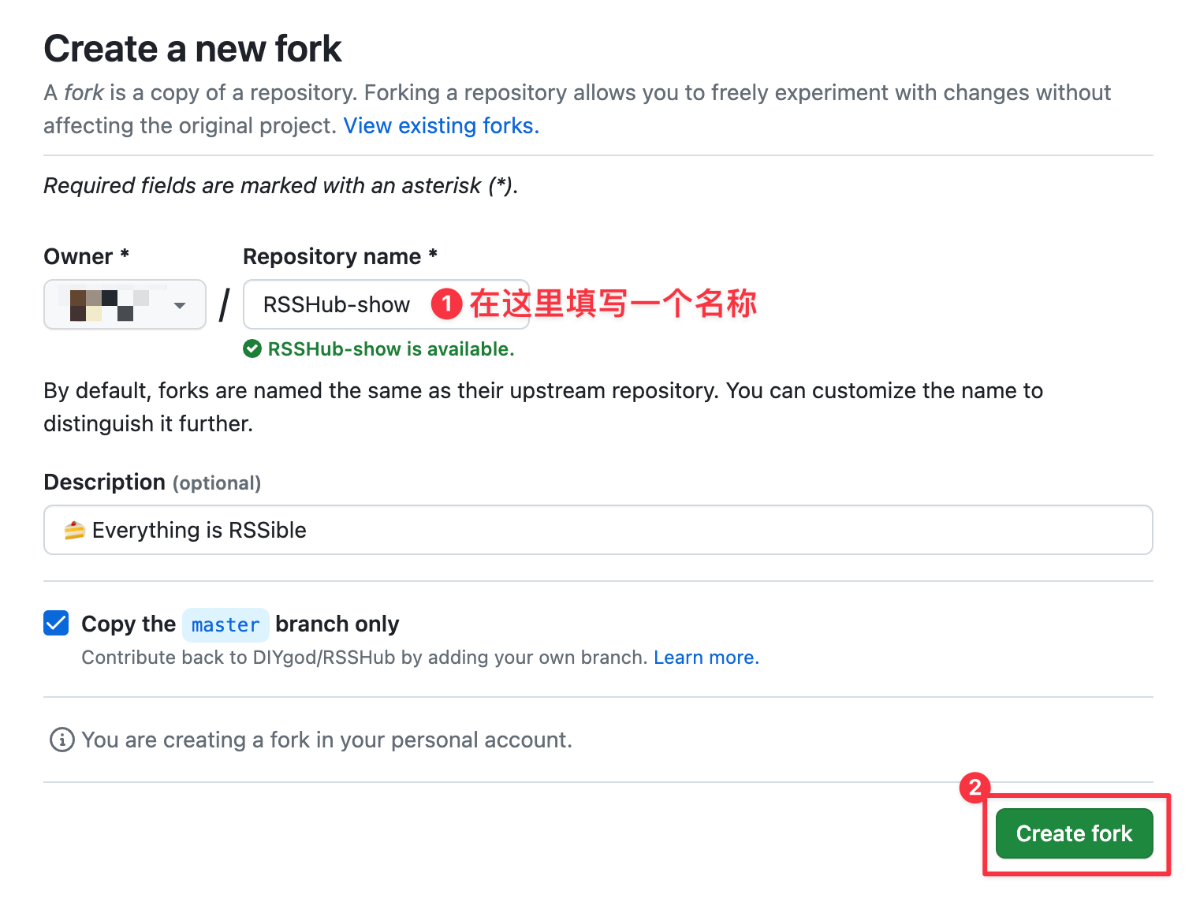The image size is (1200, 901).
Task: Click the cake emoji in the description
Action: 75,530
